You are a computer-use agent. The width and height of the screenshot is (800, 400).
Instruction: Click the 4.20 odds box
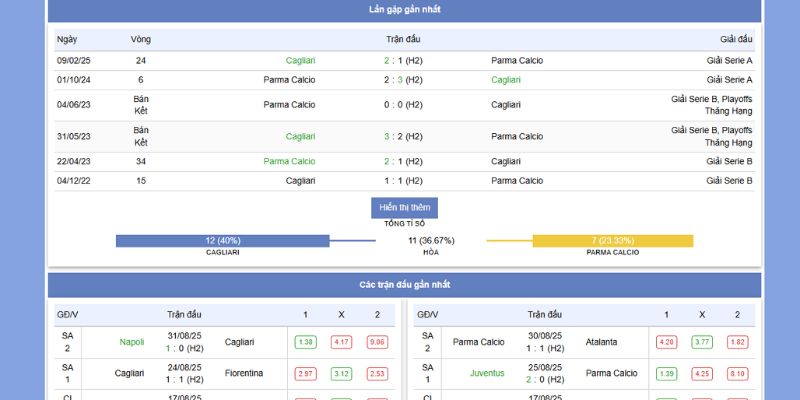tap(666, 342)
